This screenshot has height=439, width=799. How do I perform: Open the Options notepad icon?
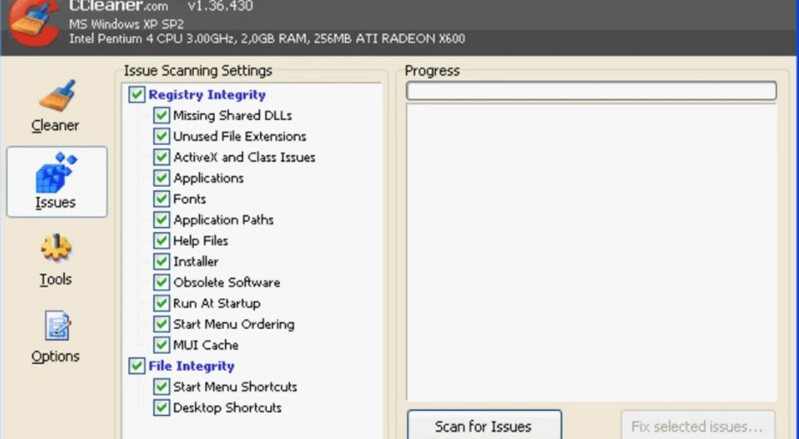click(x=56, y=326)
